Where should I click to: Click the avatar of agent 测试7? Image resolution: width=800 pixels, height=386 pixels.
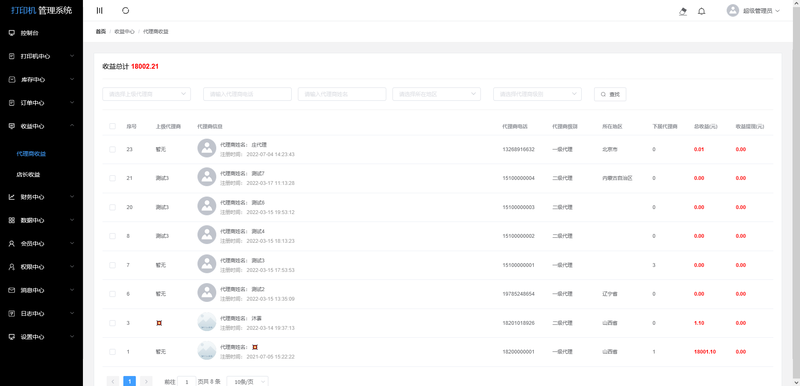[207, 177]
